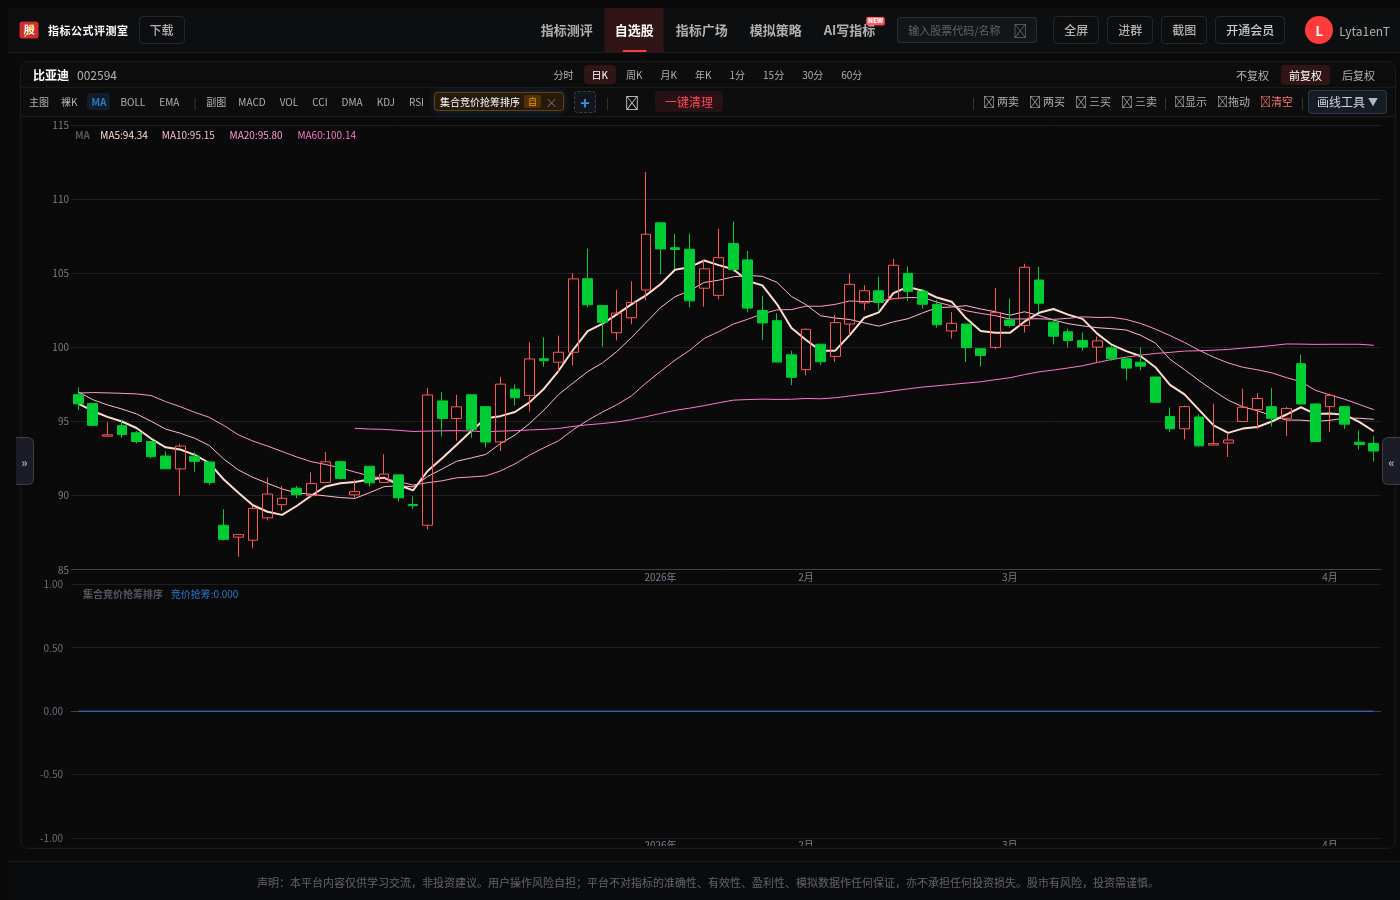
Task: Click the 一键清理 button
Action: pos(689,102)
